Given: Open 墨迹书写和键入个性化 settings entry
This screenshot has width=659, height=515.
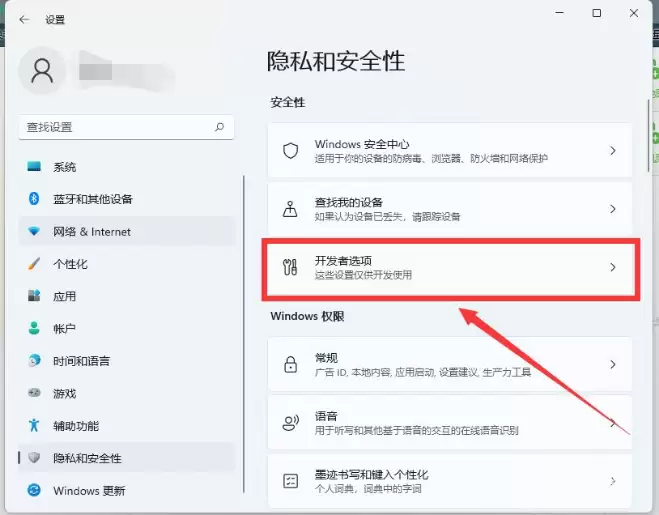Looking at the screenshot, I should click(x=450, y=480).
